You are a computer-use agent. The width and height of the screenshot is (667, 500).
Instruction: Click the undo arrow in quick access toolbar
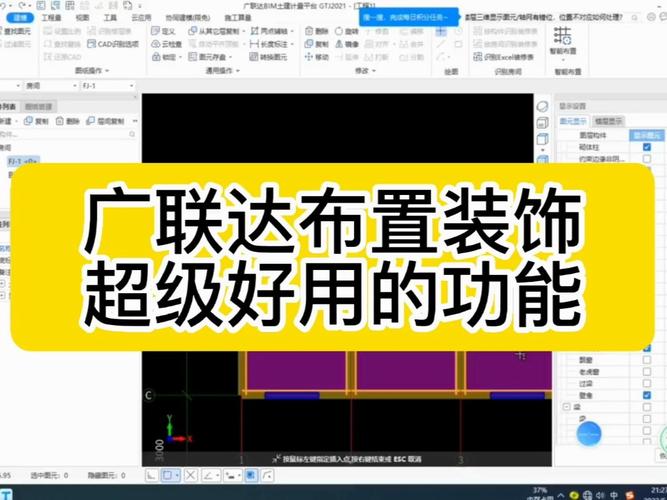pos(3,6)
